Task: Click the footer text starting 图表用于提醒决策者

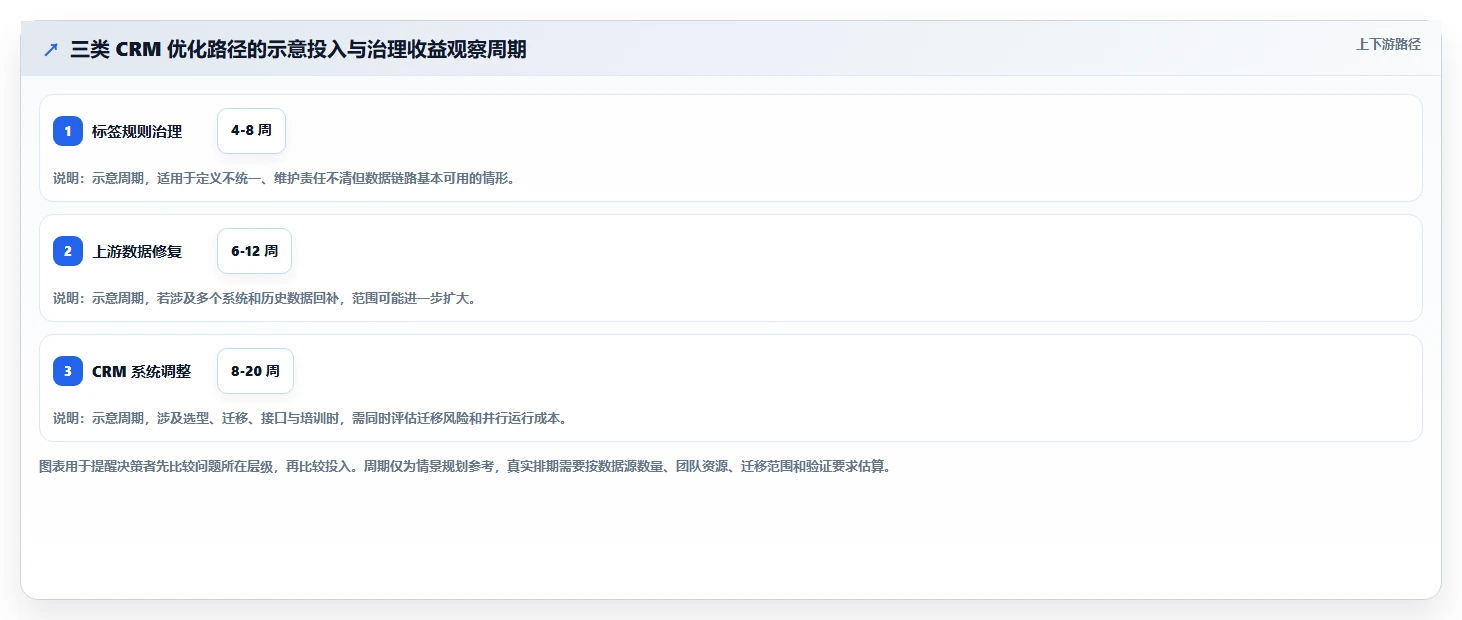Action: (464, 466)
